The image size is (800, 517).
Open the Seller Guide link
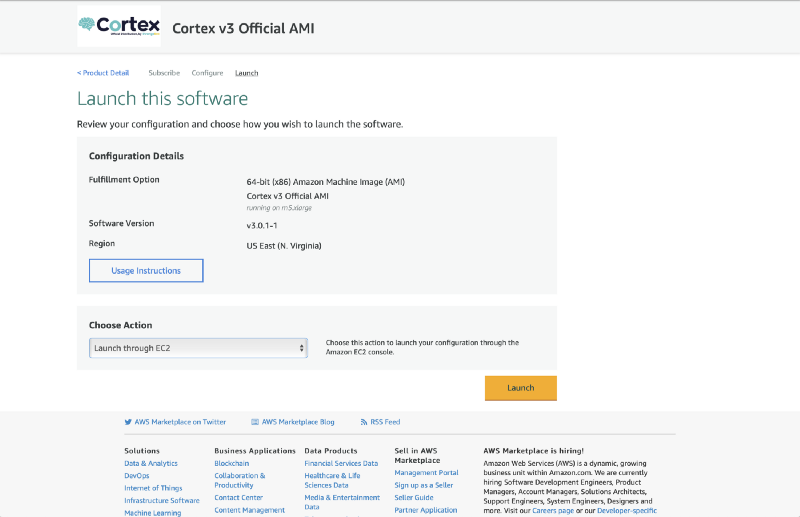coord(414,497)
